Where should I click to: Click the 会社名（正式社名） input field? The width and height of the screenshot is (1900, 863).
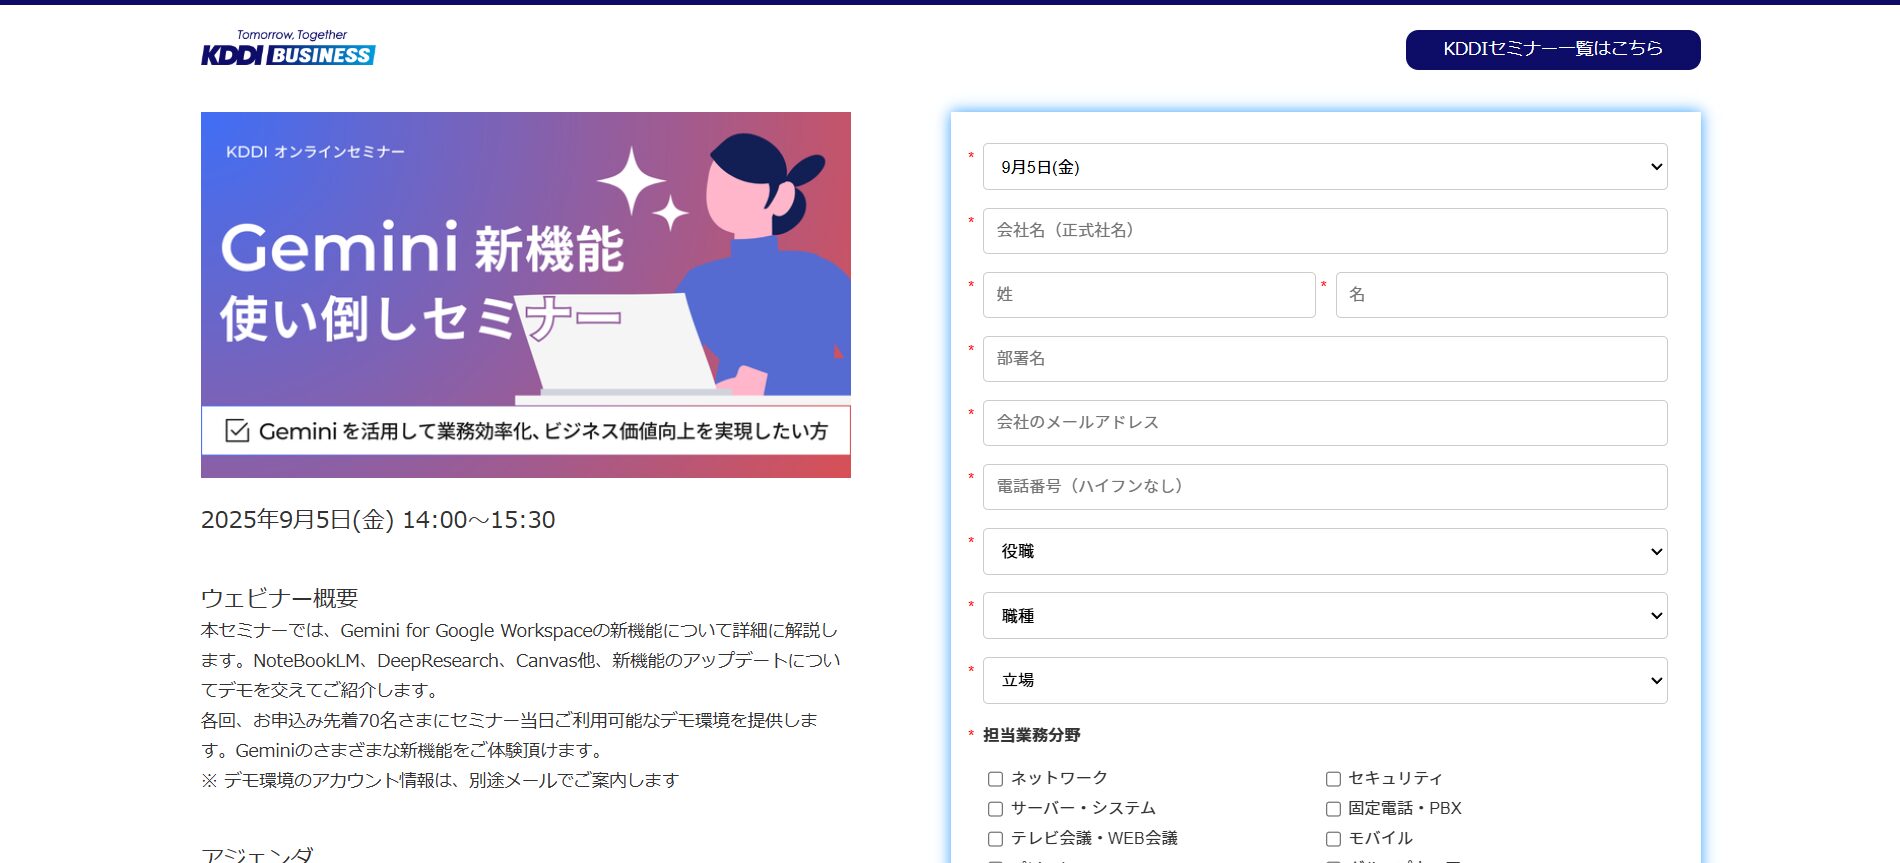[x=1325, y=231]
